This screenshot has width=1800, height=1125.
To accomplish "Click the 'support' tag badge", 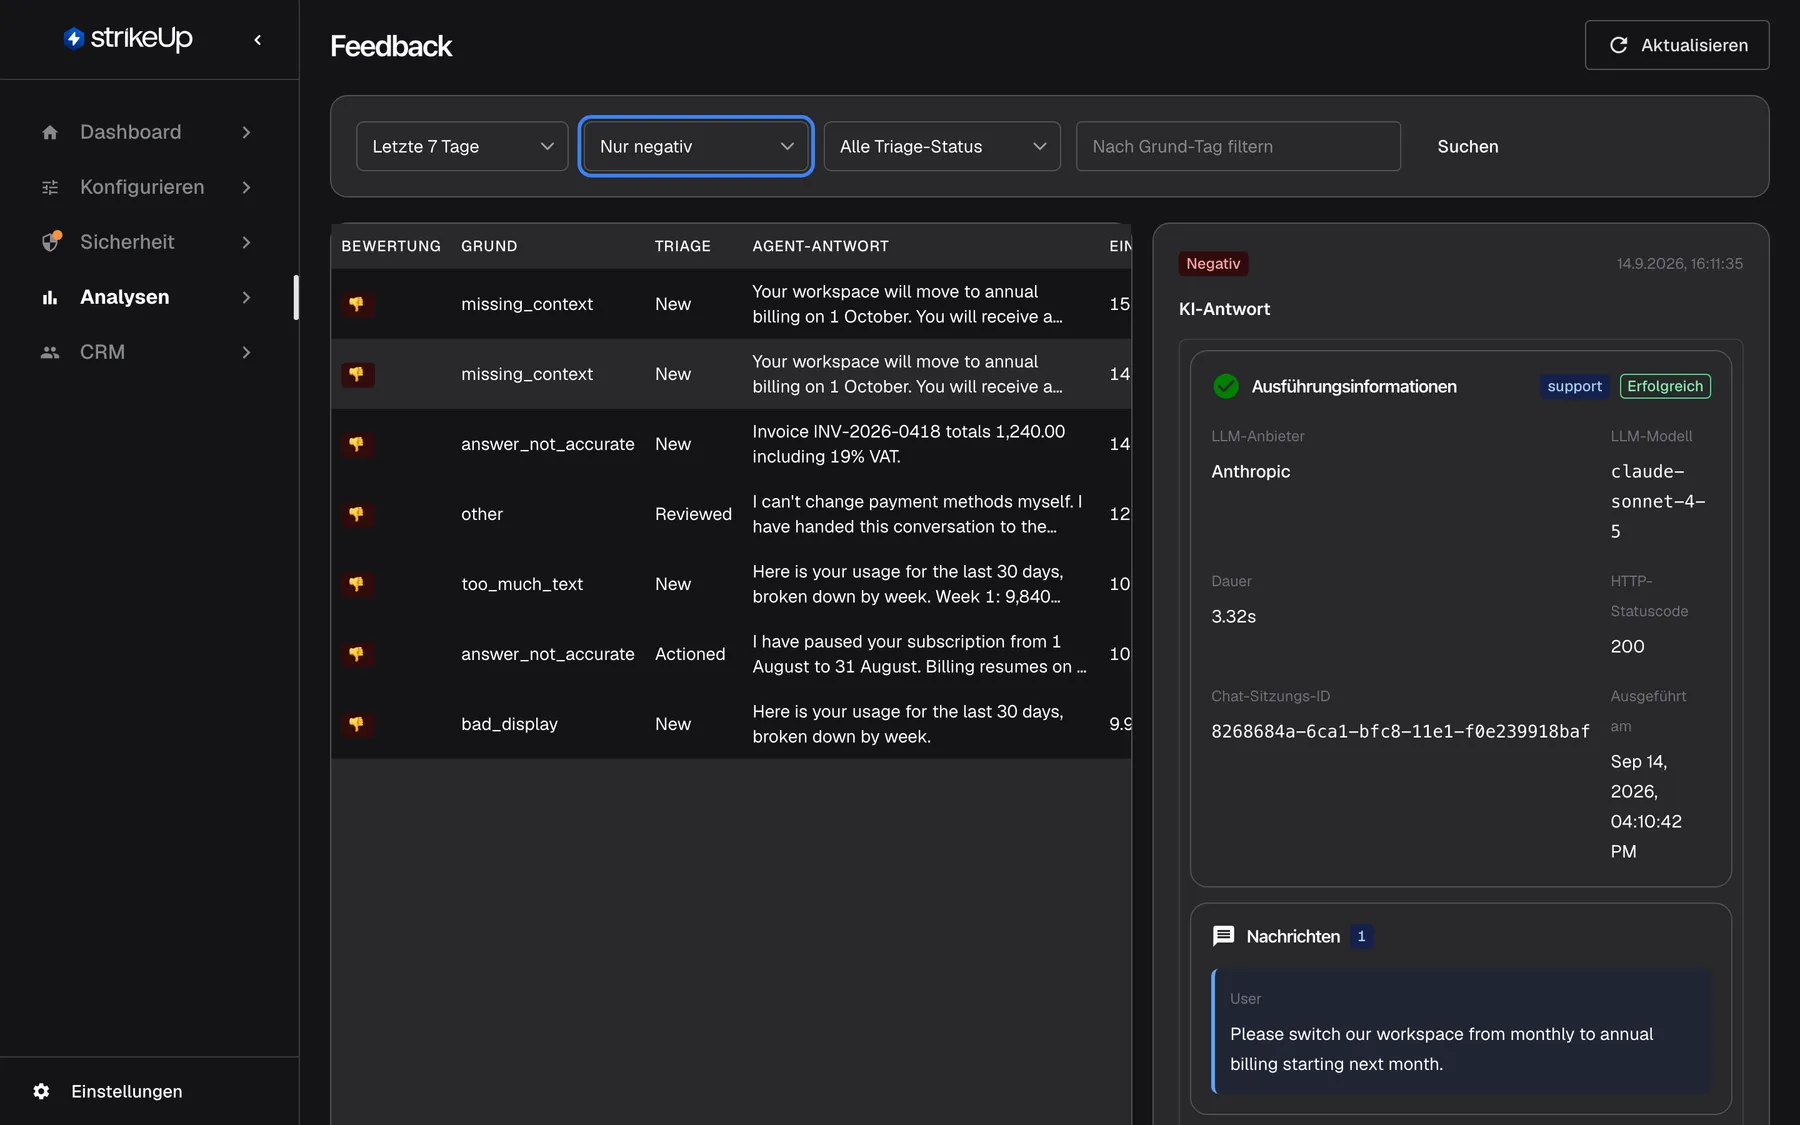I will [x=1574, y=386].
